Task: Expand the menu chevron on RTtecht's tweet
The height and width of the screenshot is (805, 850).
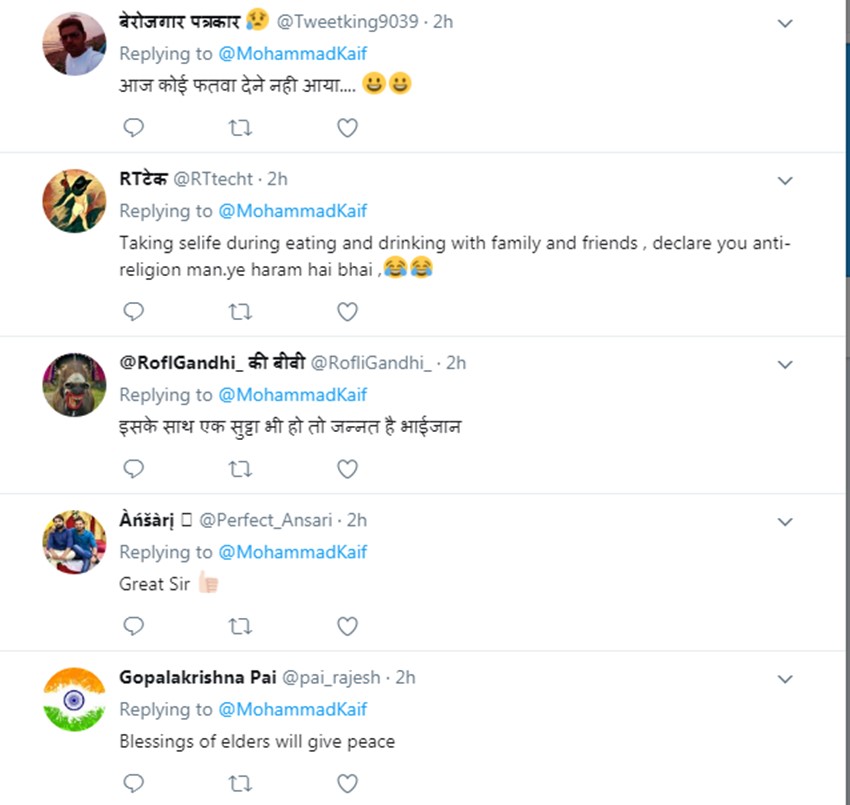Action: [x=785, y=180]
